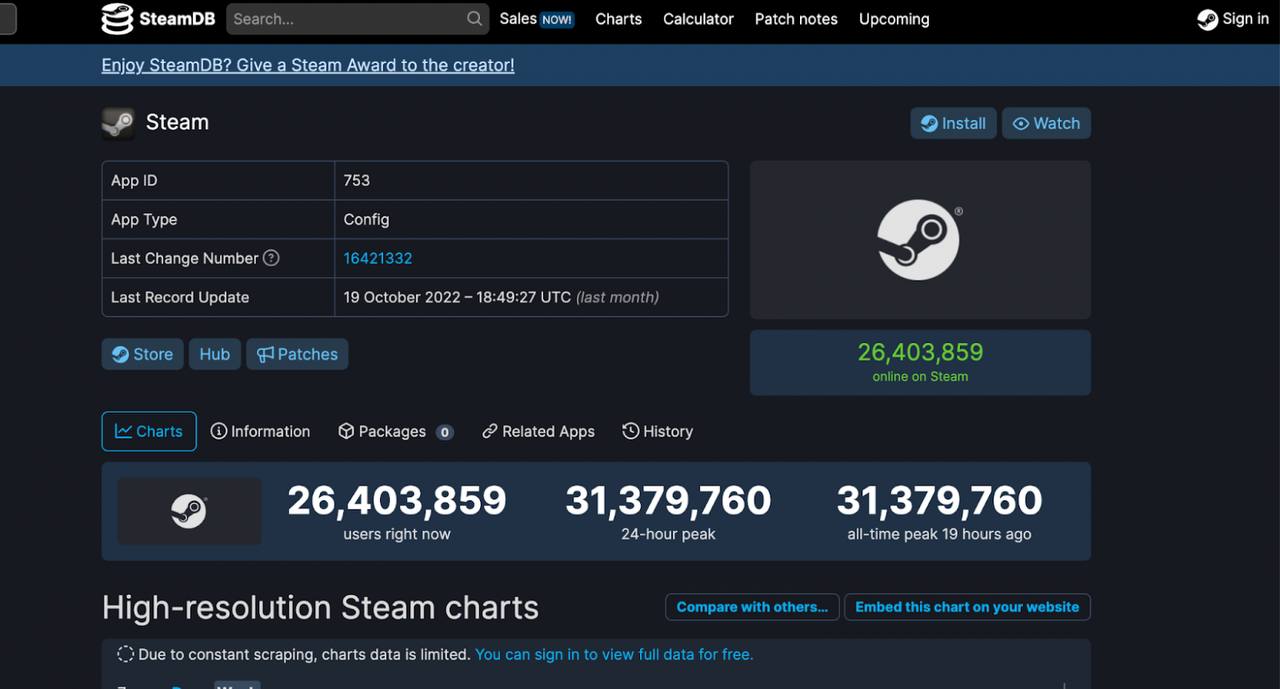The width and height of the screenshot is (1280, 689).
Task: Go to the Calculator page
Action: tap(698, 19)
